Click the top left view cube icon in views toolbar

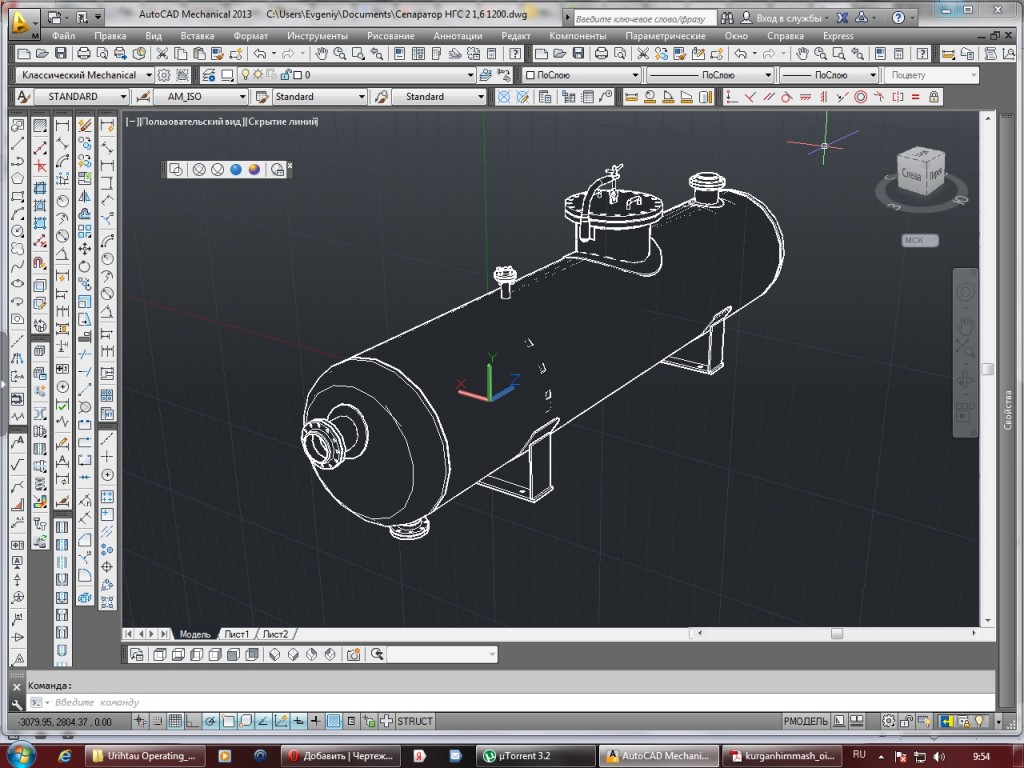tap(160, 654)
